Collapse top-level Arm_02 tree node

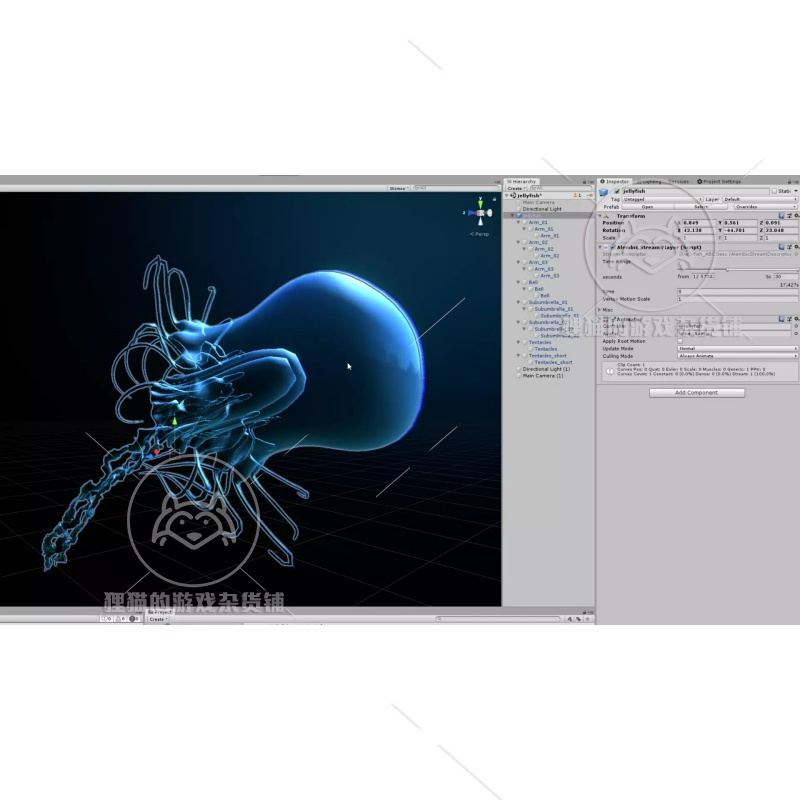coord(518,242)
